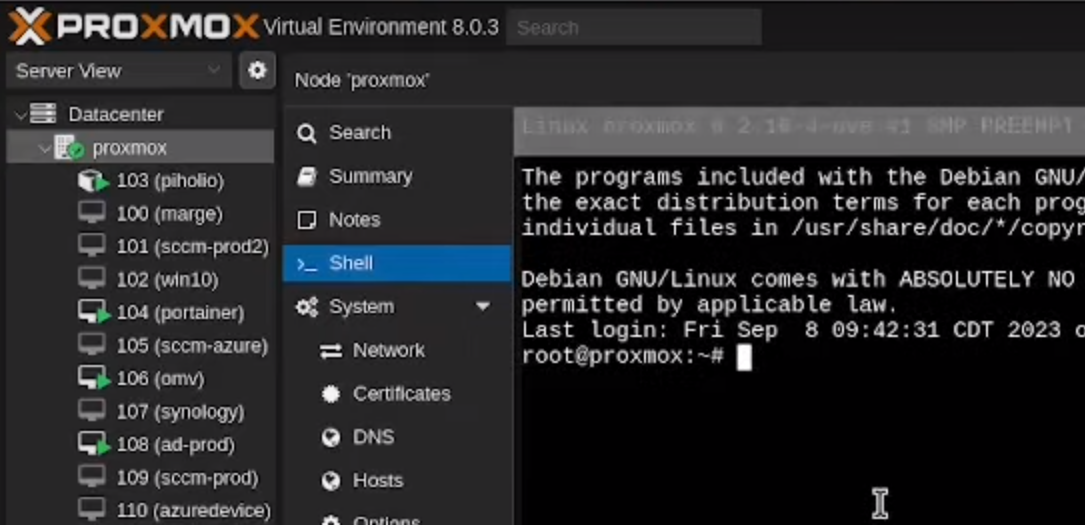Select running VM icon for 104 (portainer)
Screen dimensions: 1085x525
point(93,313)
